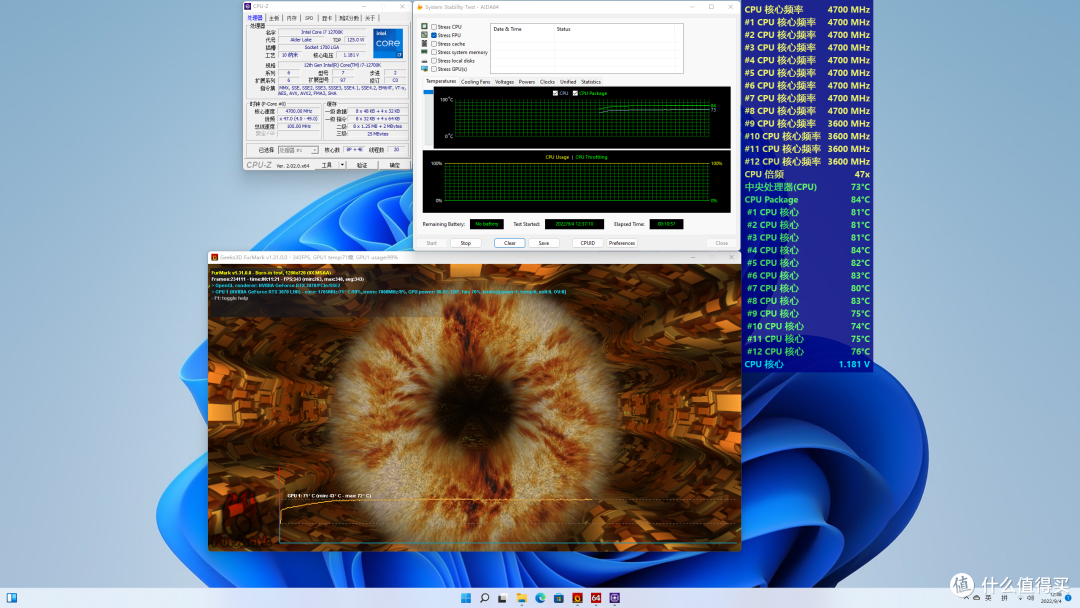Switch to FurMark via its taskbar icon

577,598
